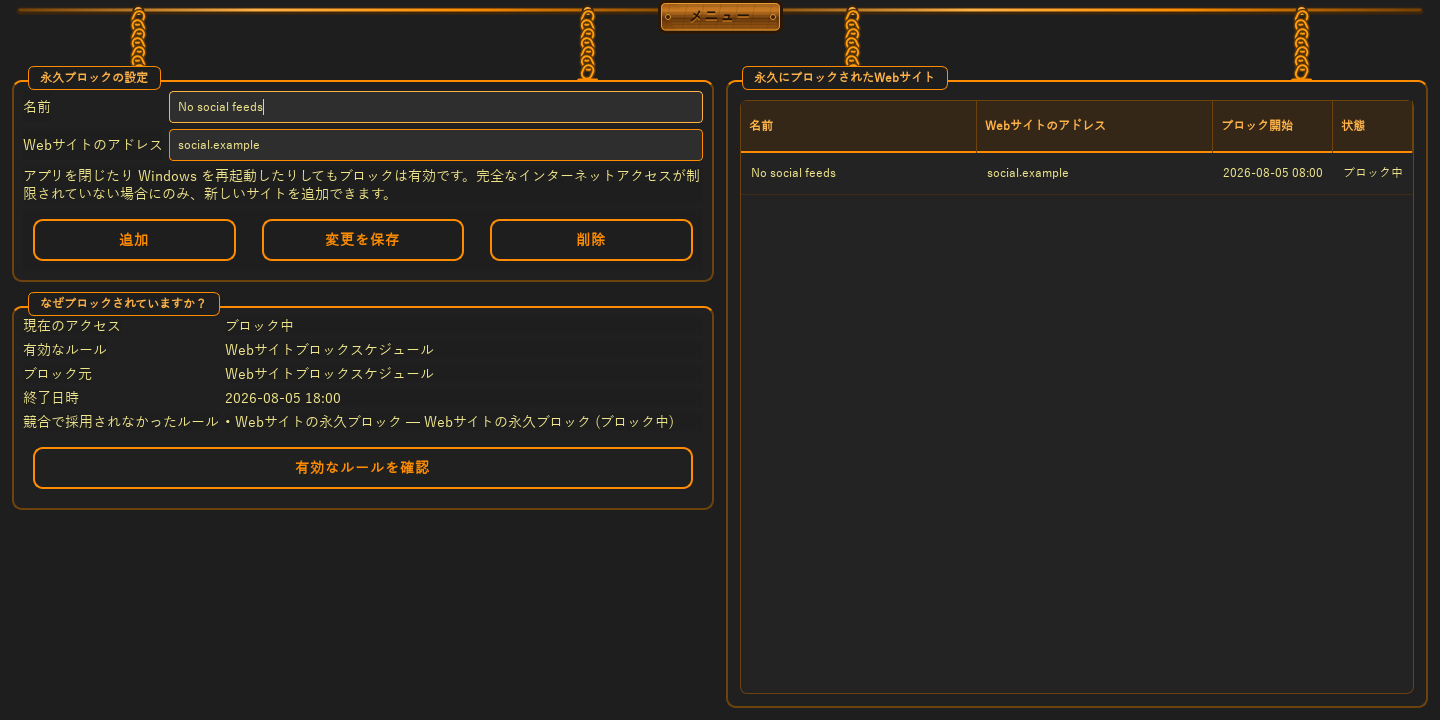Image resolution: width=1440 pixels, height=720 pixels.
Task: Click the 有効なルール value Webサイトブロックスケジュール
Action: coord(329,350)
